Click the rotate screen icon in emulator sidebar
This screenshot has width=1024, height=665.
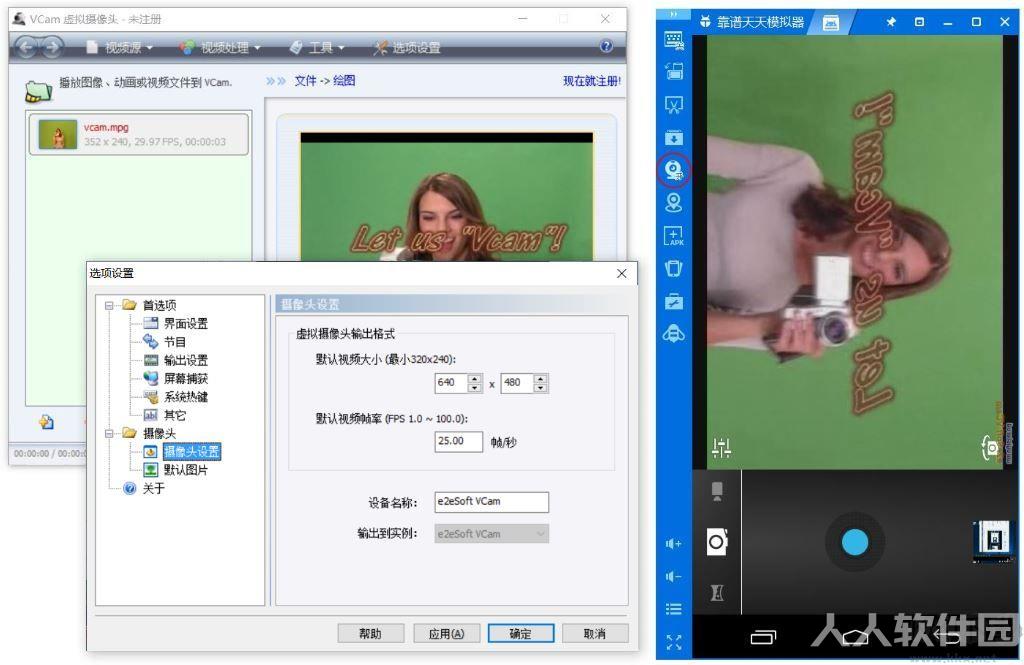673,71
